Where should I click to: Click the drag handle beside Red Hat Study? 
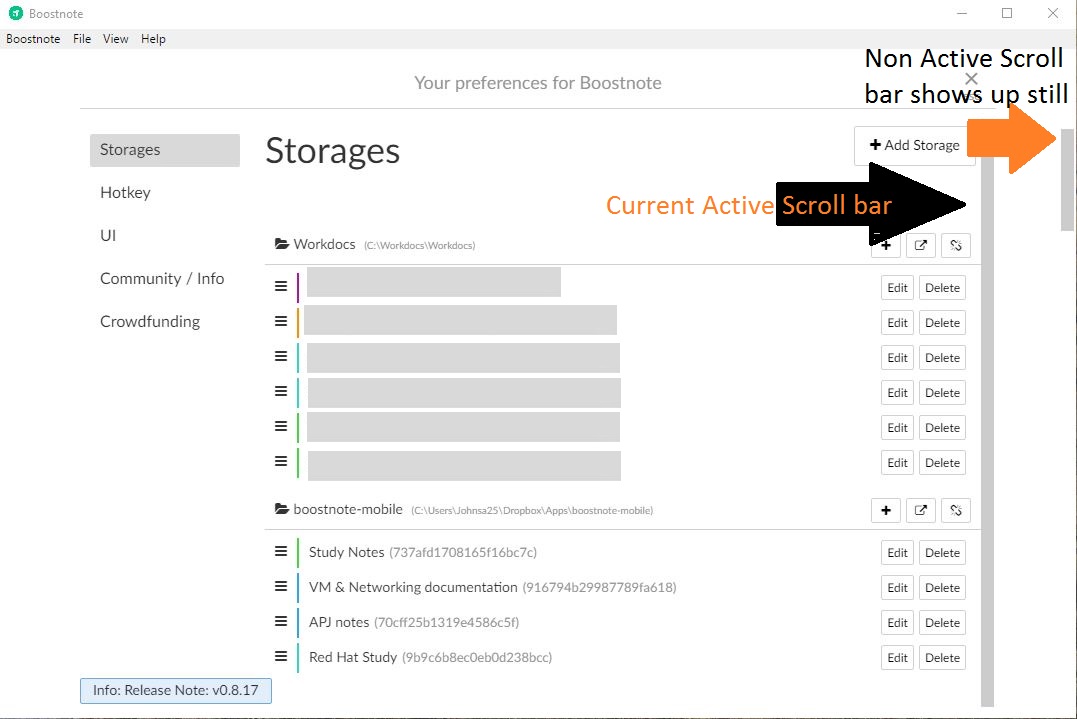pyautogui.click(x=281, y=657)
